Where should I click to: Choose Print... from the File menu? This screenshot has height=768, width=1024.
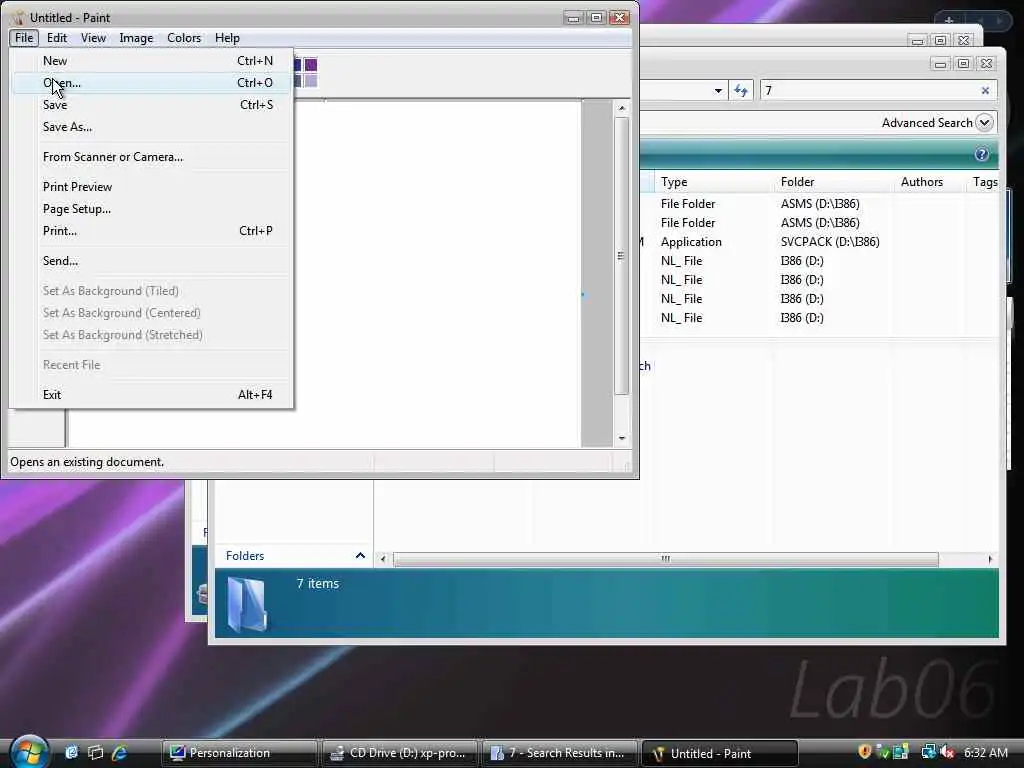coord(152,231)
